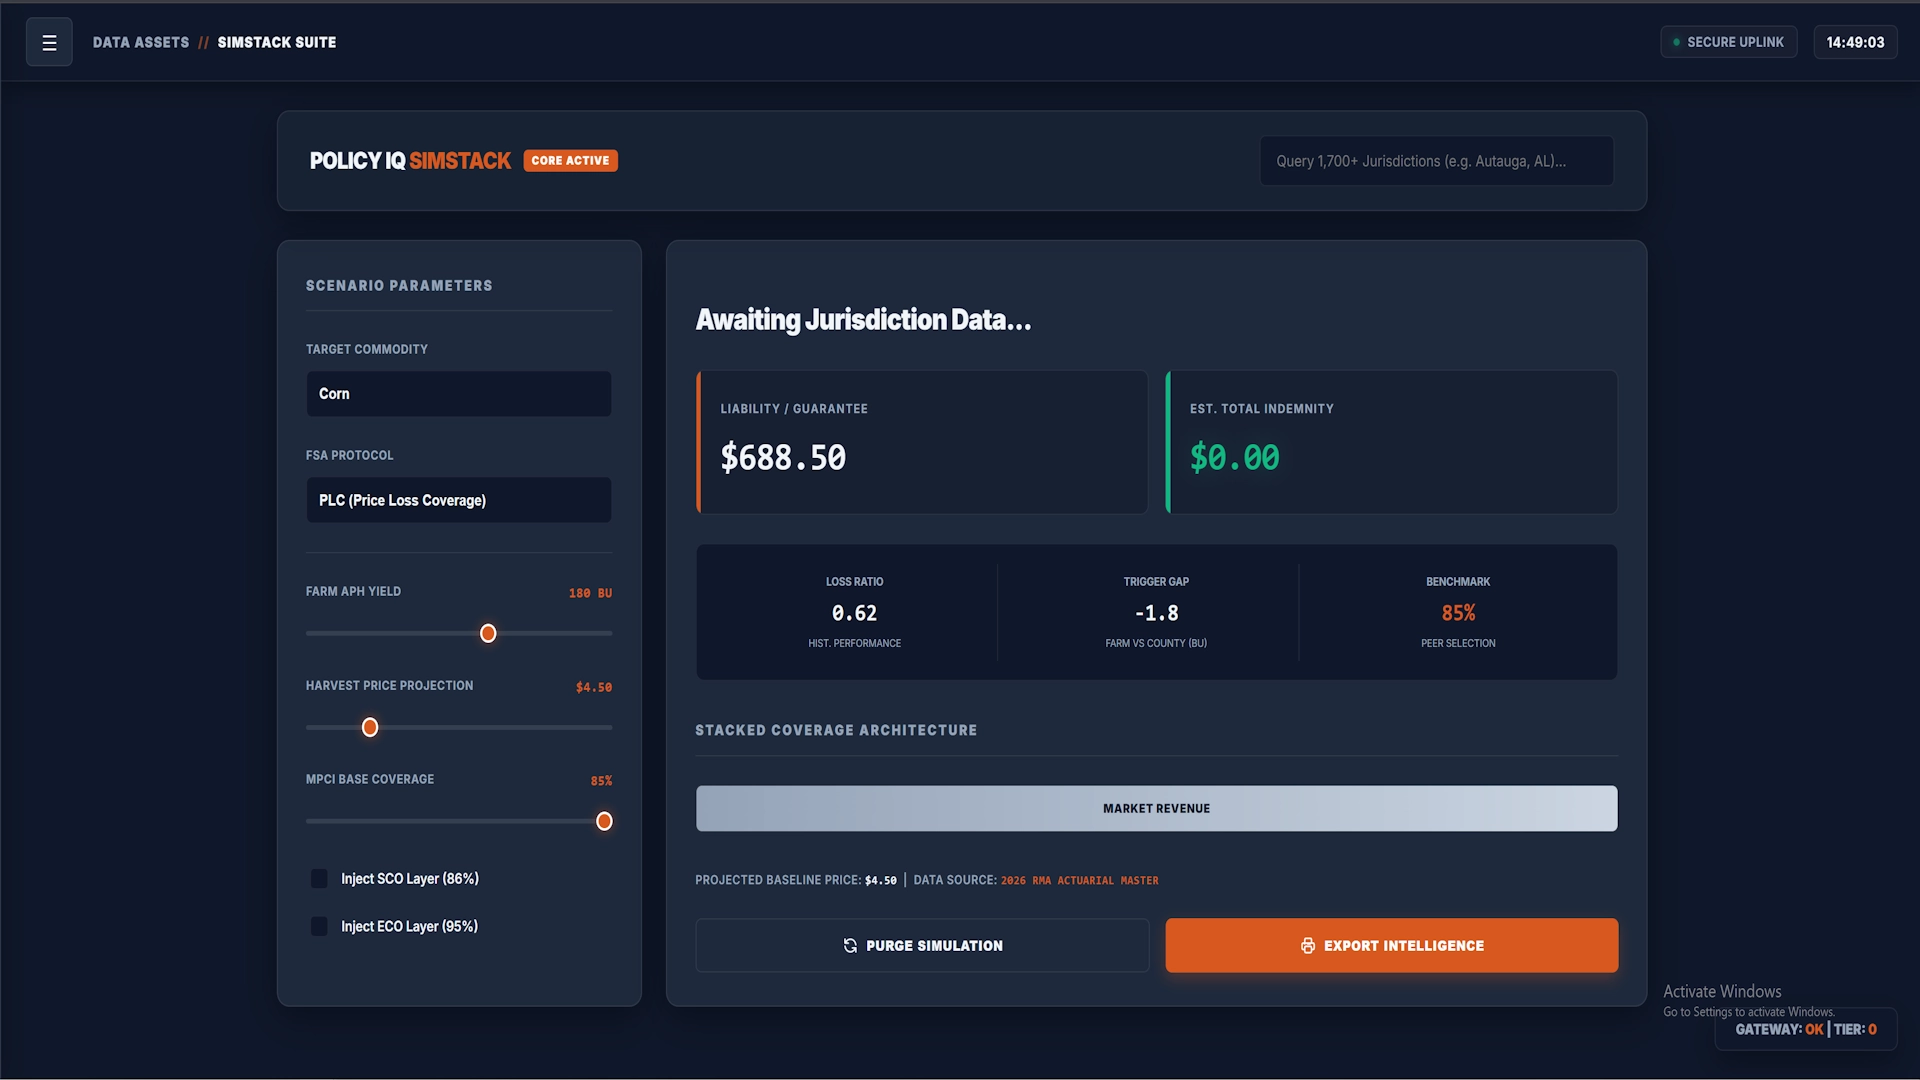Image resolution: width=1920 pixels, height=1080 pixels.
Task: Click the green dot in Secure Uplink
Action: pos(1677,42)
